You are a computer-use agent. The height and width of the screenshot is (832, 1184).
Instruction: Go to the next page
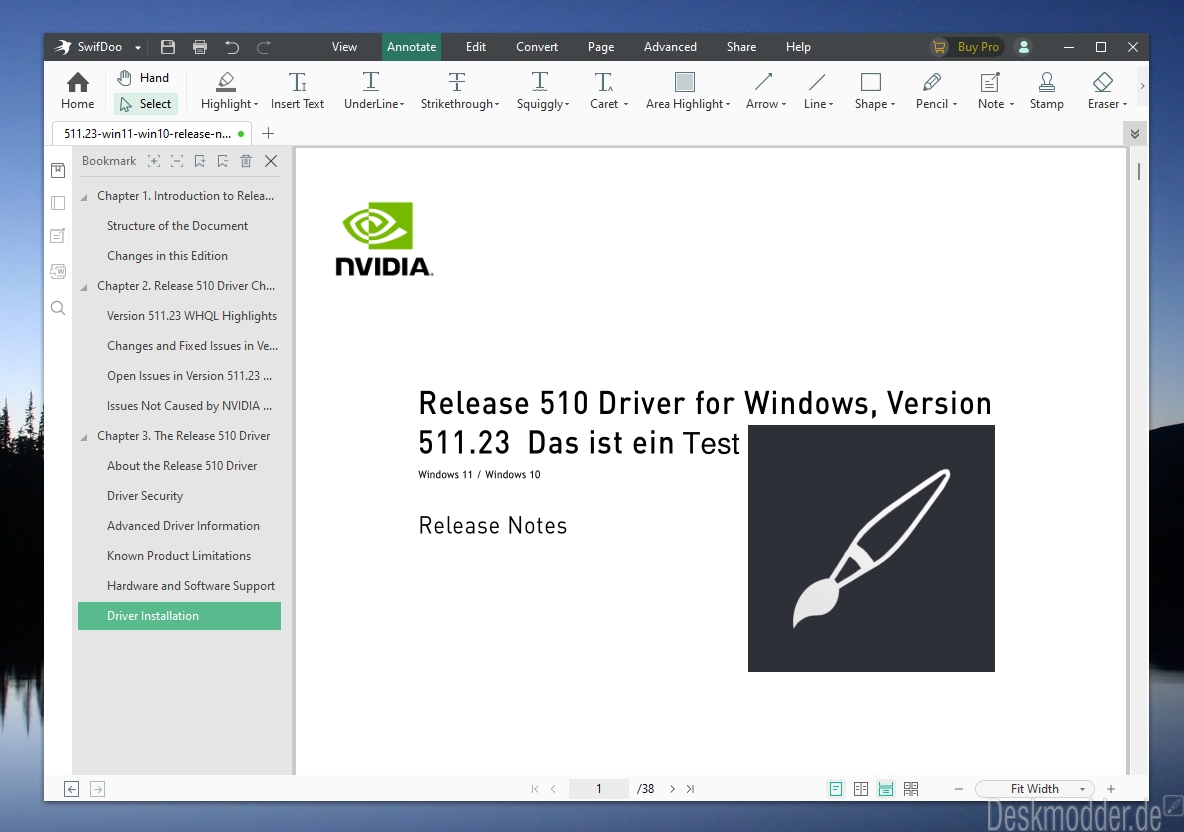coord(672,789)
